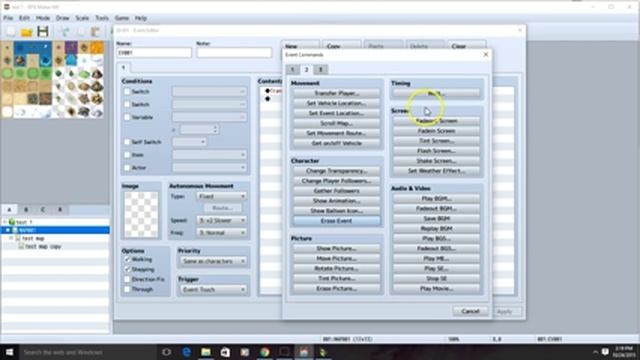Screen dimensions: 640x360
Task: Select tileset tab B
Action: [x=26, y=209]
